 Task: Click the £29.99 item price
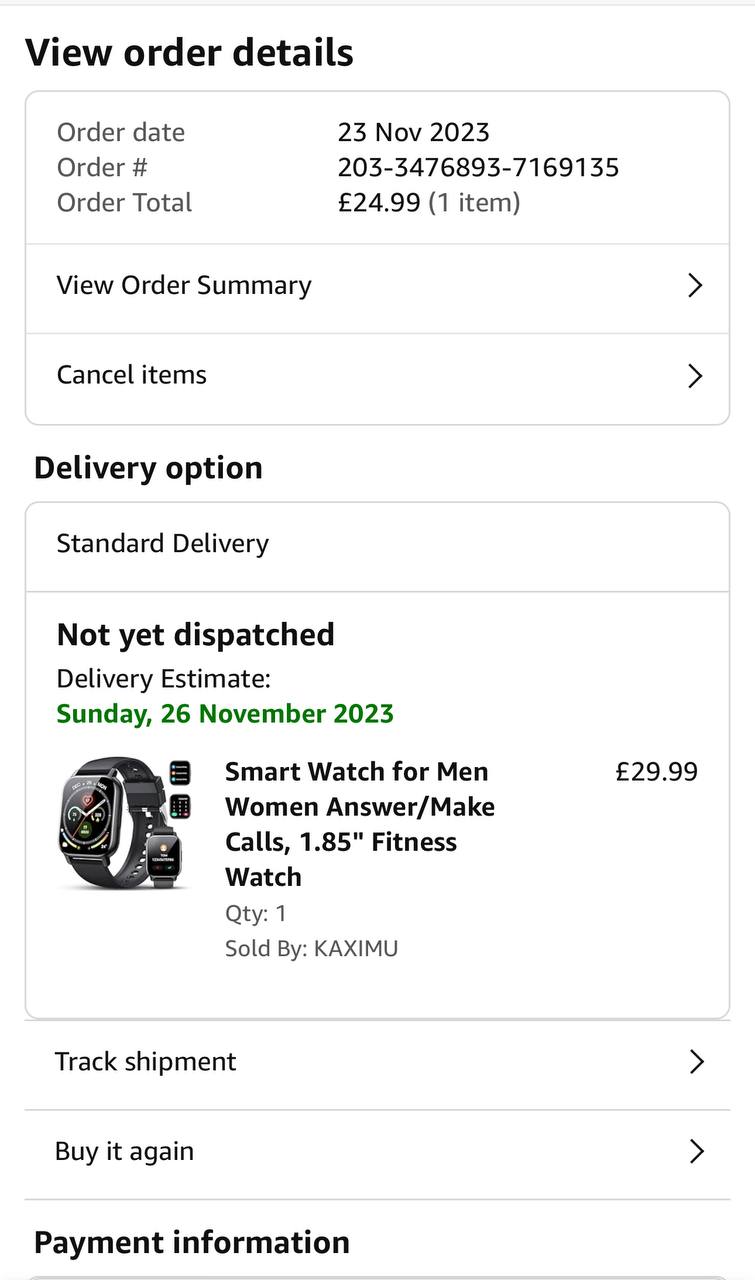pos(656,772)
